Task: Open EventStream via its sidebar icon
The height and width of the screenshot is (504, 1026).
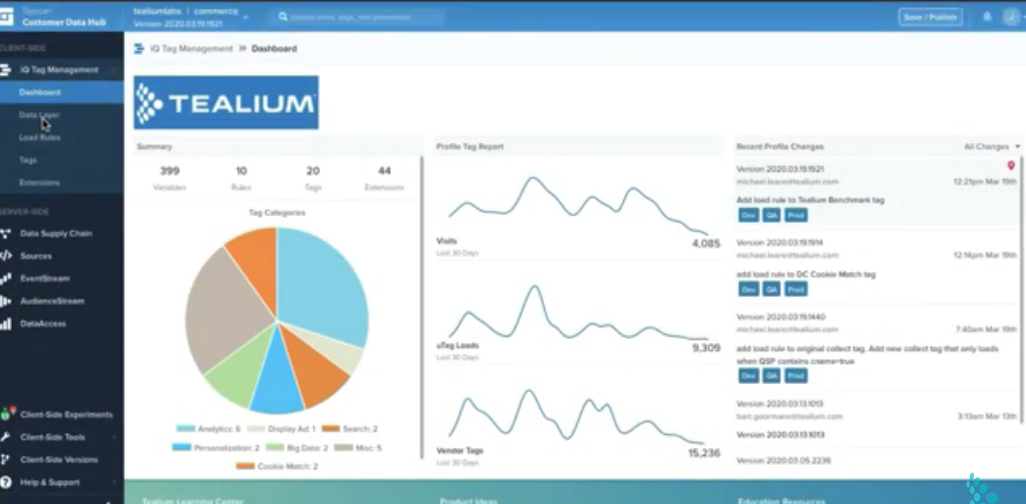Action: (x=6, y=278)
